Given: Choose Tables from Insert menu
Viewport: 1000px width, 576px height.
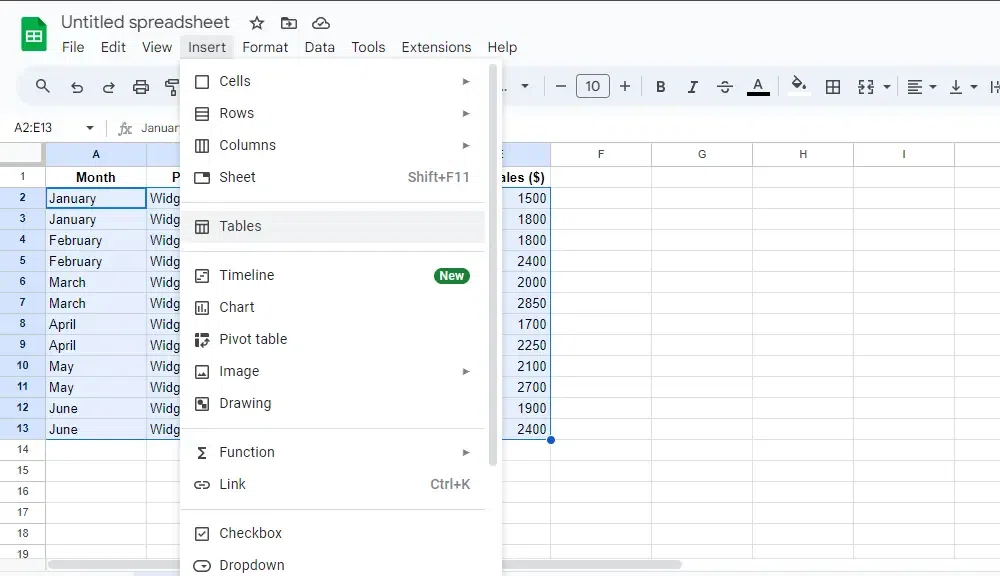Looking at the screenshot, I should [x=333, y=226].
